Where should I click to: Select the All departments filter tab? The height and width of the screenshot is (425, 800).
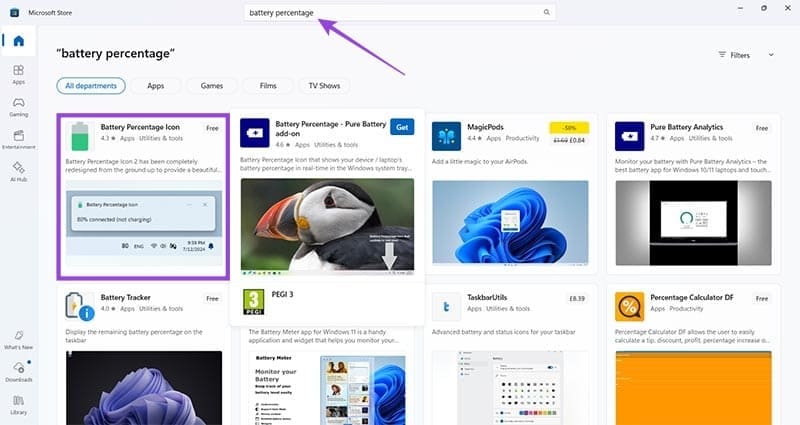[91, 86]
